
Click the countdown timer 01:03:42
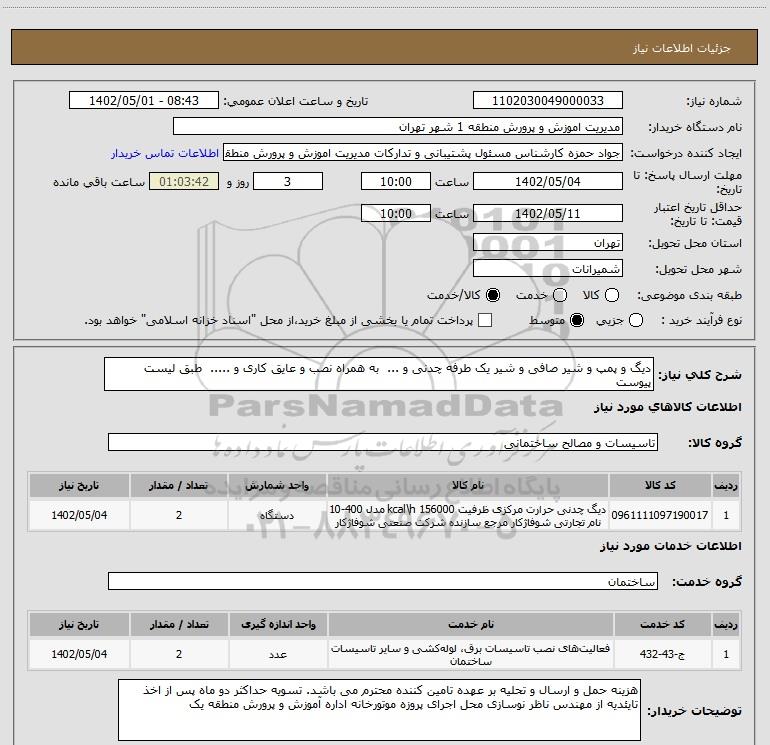tap(184, 181)
